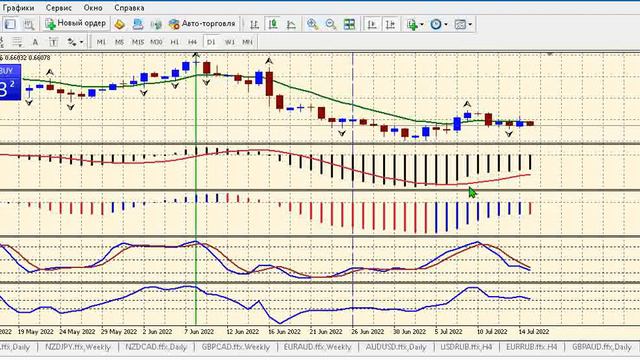This screenshot has width=640, height=360.
Task: Switch to Japanese candlesticks display
Action: (x=273, y=24)
